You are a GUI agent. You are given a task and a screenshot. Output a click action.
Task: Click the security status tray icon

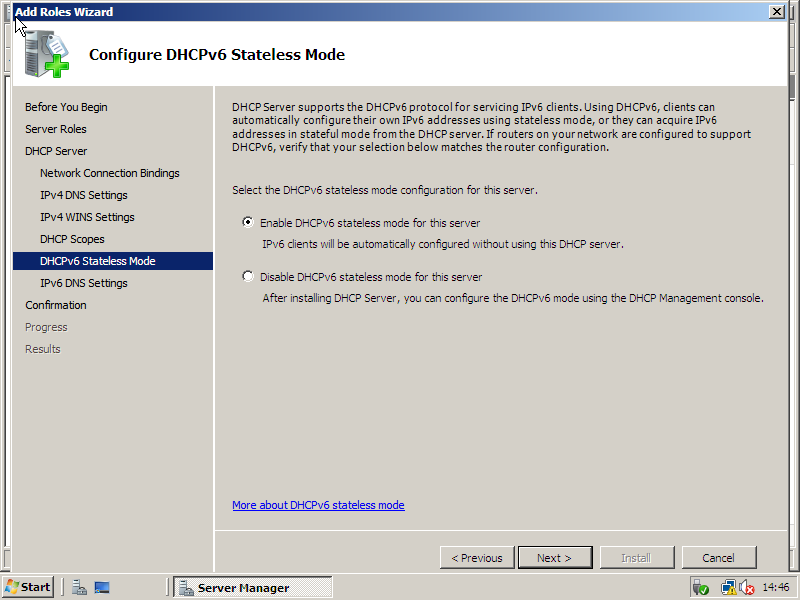tap(700, 588)
